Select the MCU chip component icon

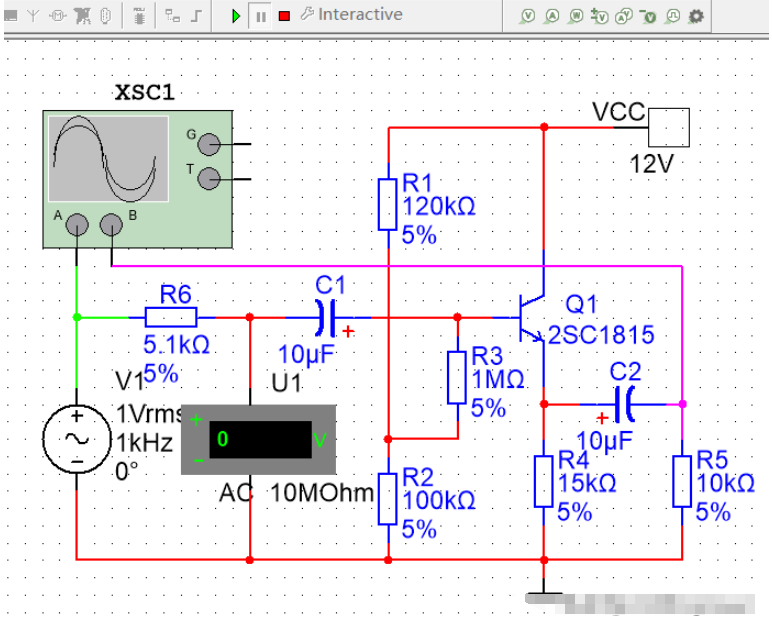(x=139, y=16)
